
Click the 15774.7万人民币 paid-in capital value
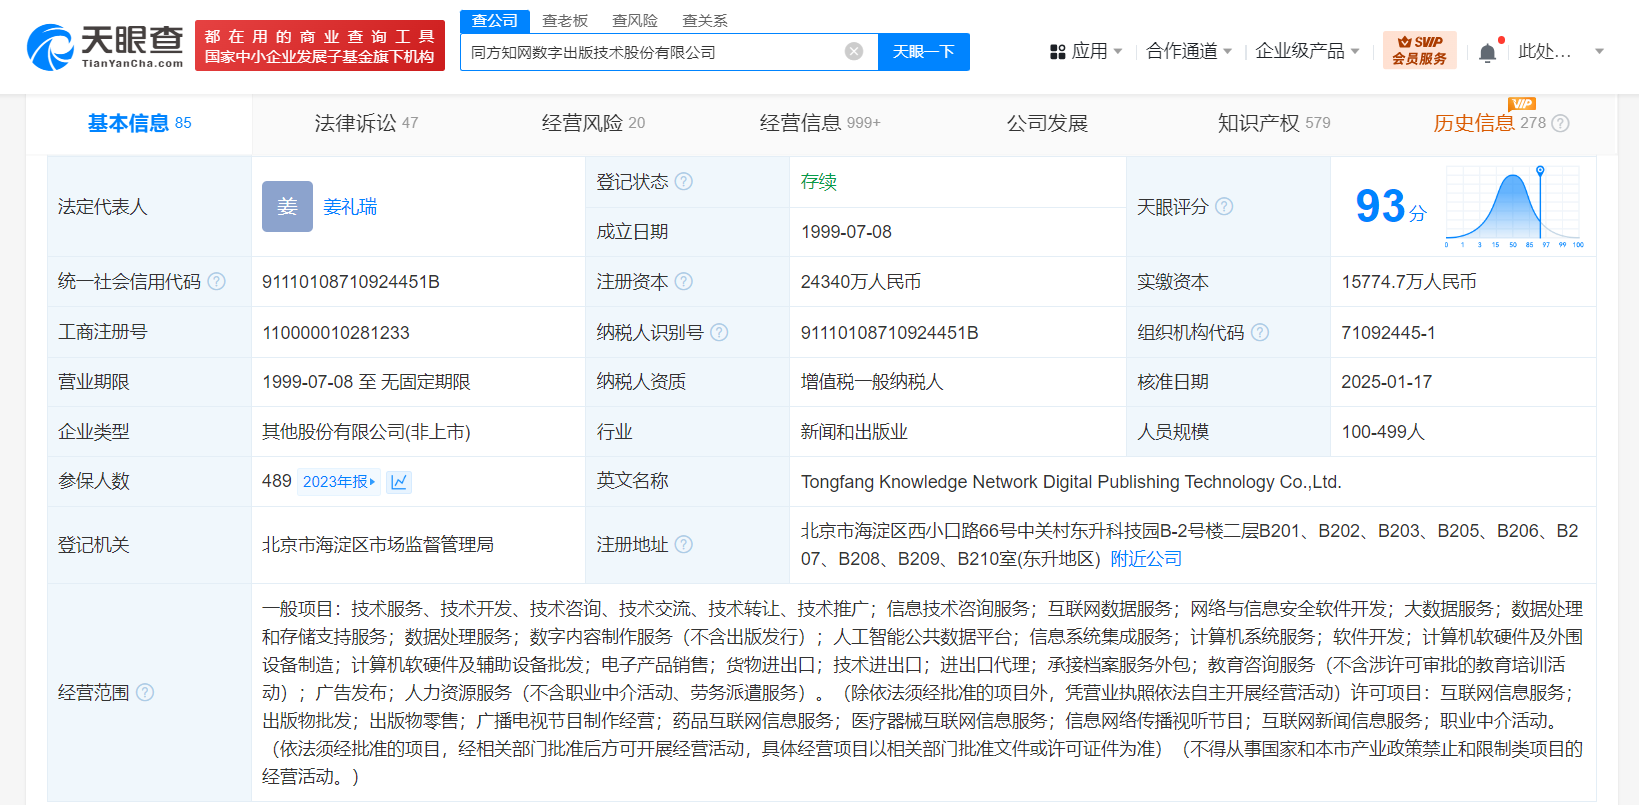[1409, 282]
